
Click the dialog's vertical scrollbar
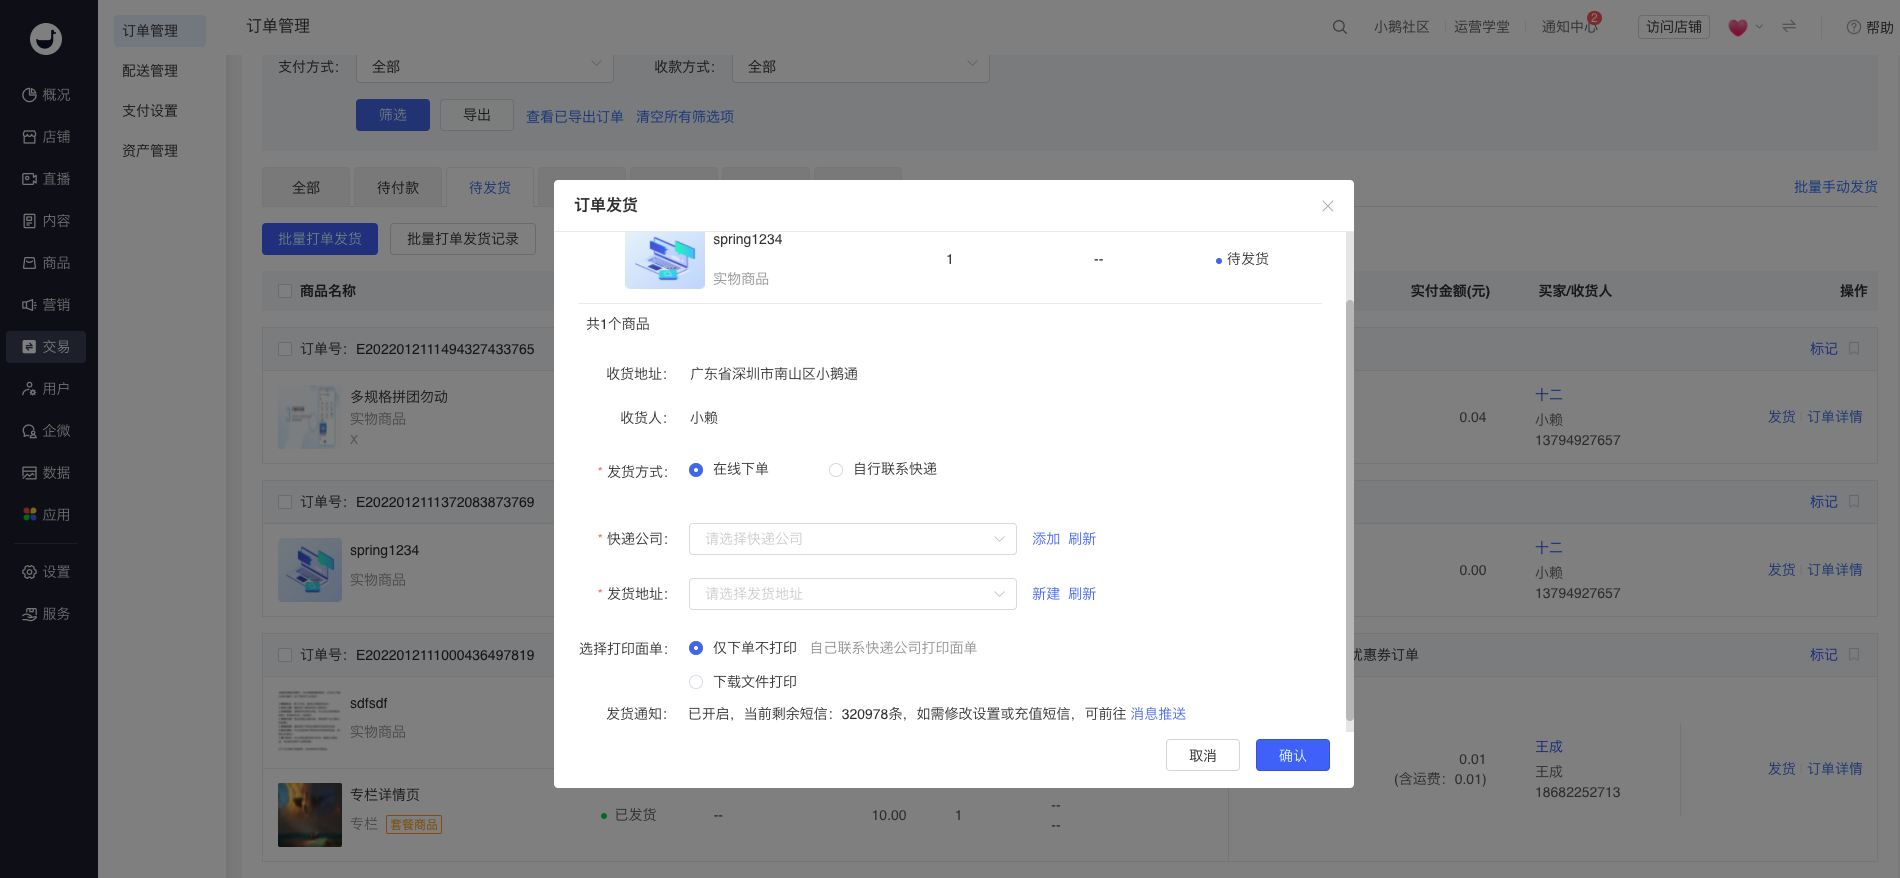point(1349,500)
